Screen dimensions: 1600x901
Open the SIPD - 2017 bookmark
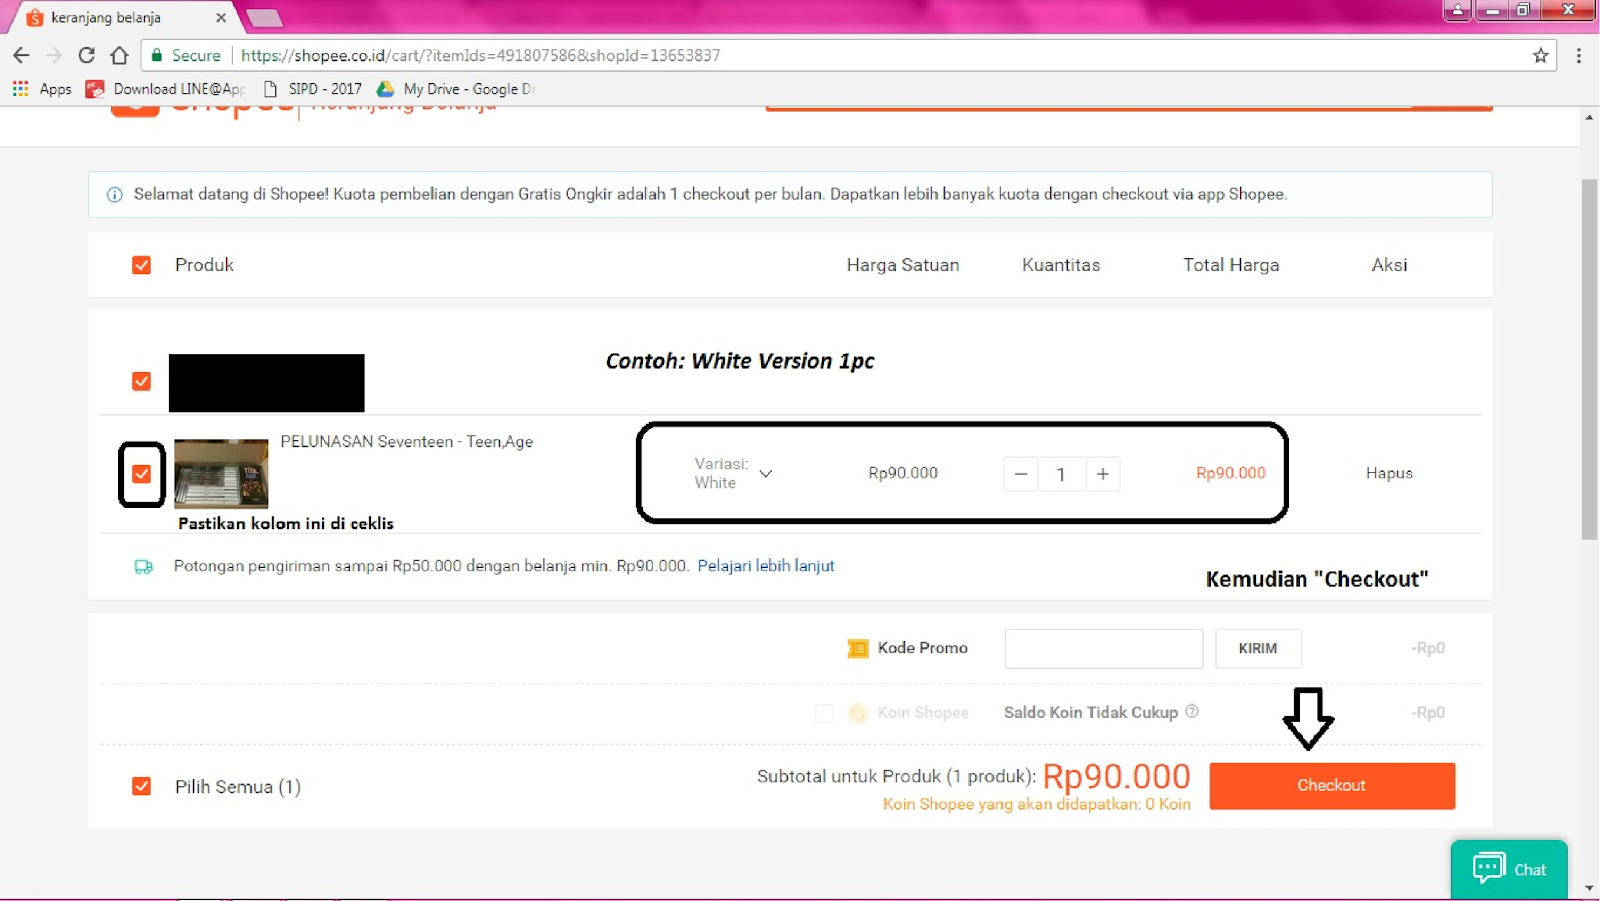click(313, 89)
